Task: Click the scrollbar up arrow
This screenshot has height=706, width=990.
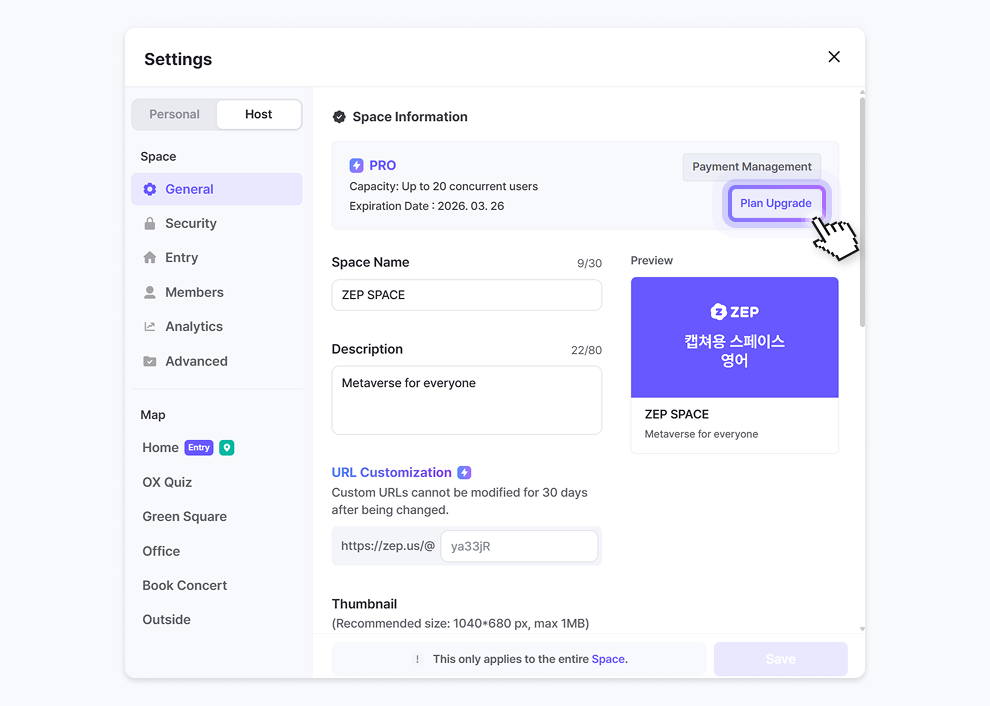Action: (862, 92)
